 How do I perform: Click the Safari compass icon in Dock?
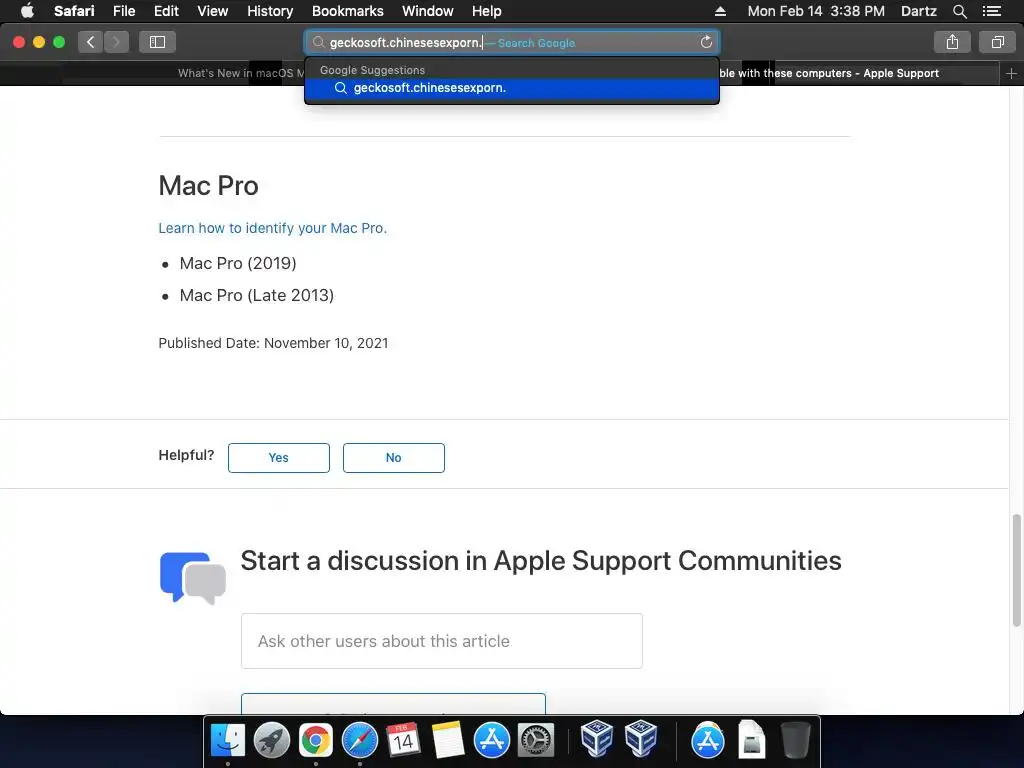tap(360, 741)
